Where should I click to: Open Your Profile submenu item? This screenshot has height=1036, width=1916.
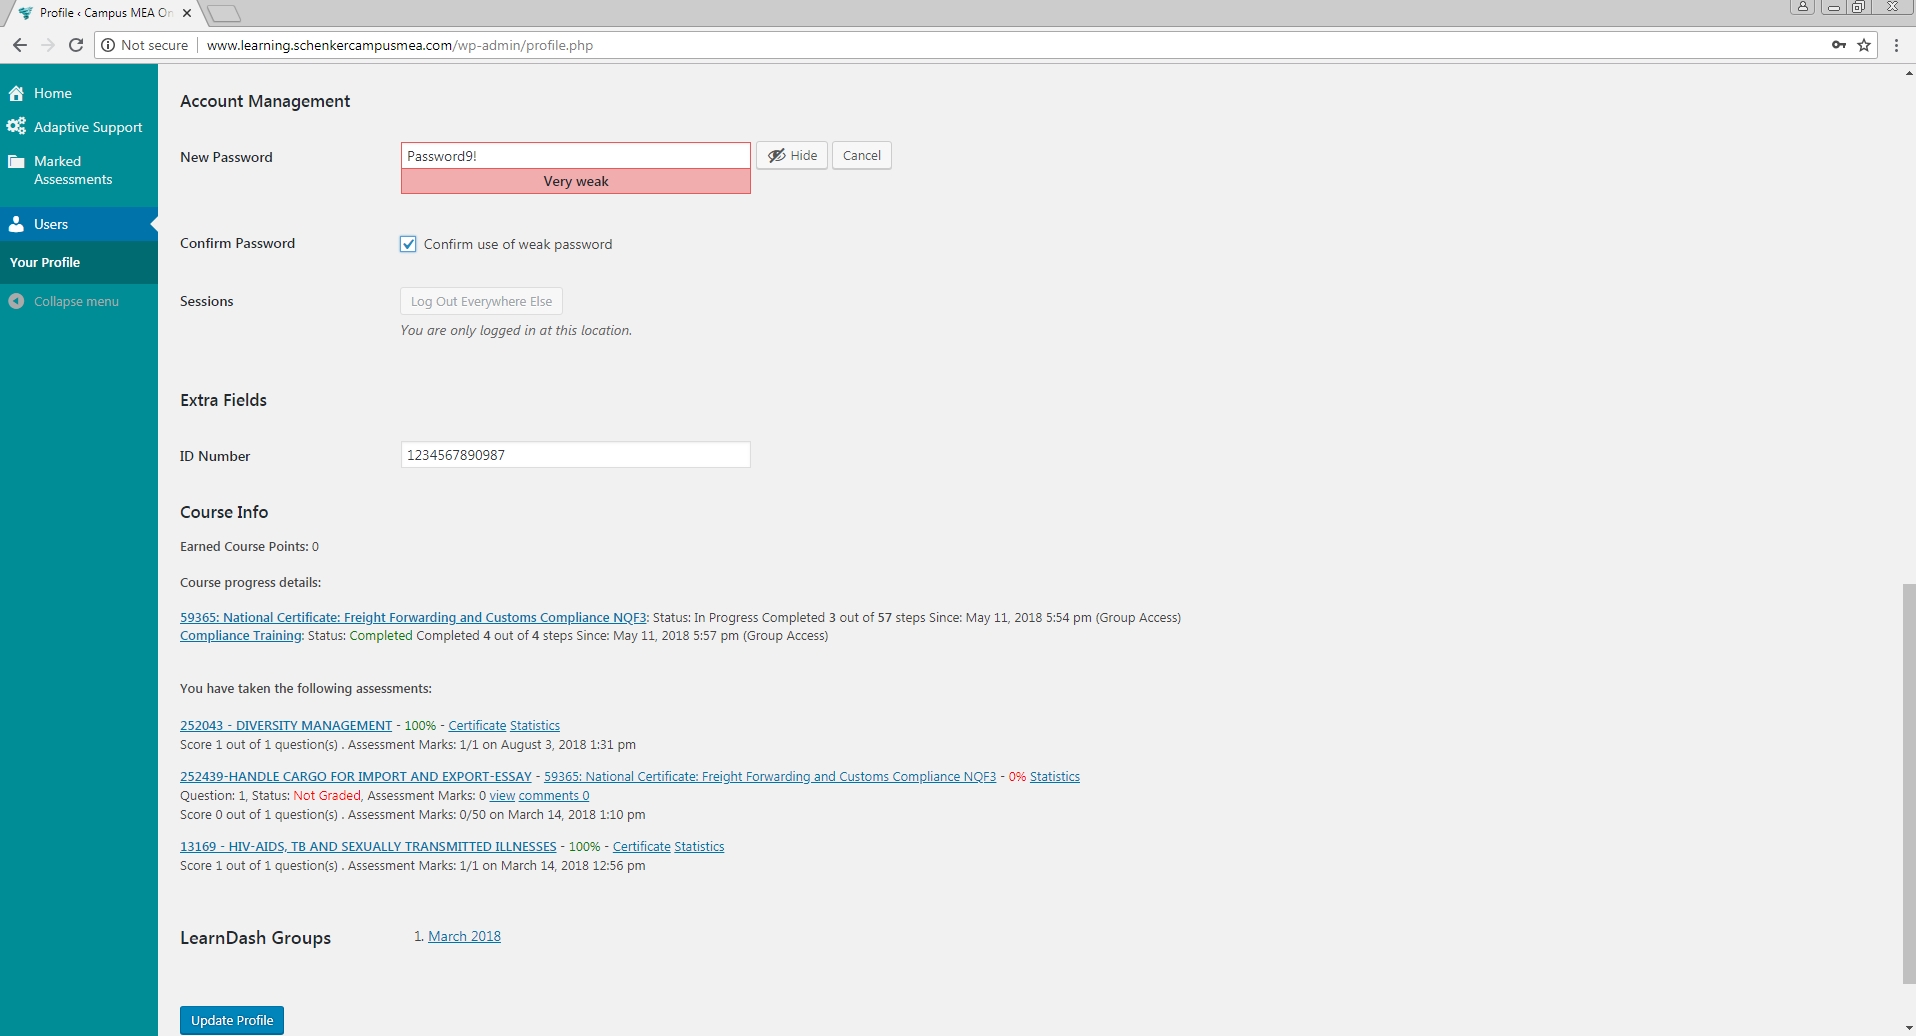click(45, 262)
